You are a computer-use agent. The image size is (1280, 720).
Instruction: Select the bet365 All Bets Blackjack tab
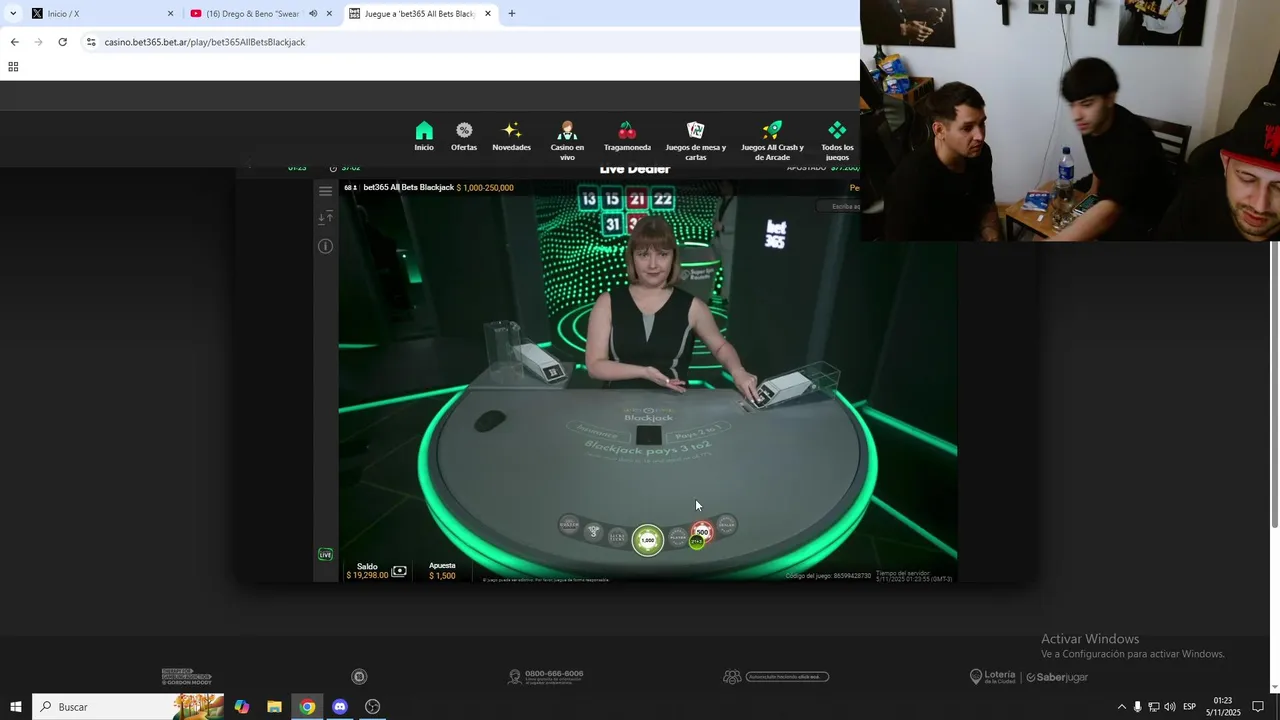pyautogui.click(x=420, y=14)
